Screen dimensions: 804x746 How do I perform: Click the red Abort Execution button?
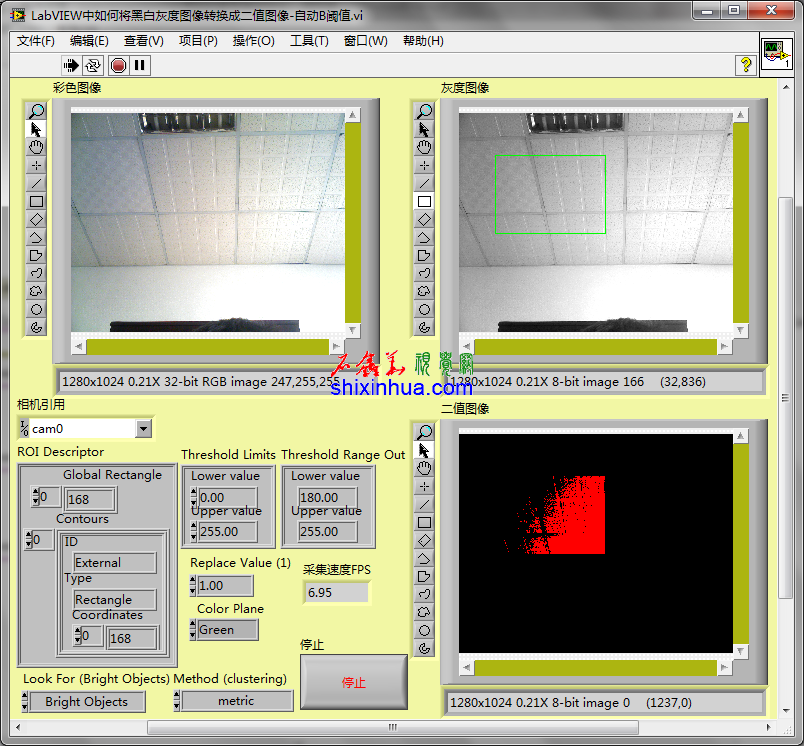(118, 65)
